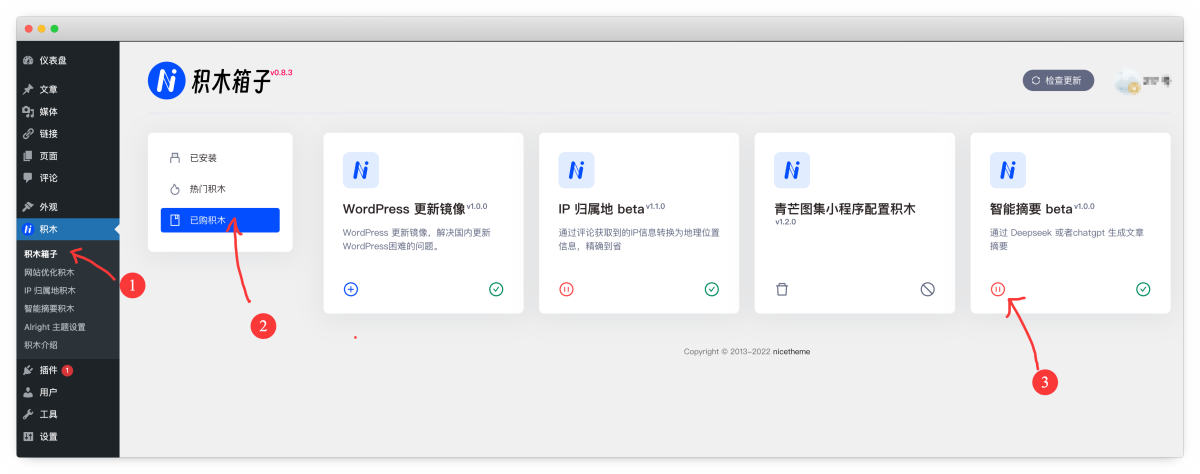Click the speech bubble icon beside 评论
The width and height of the screenshot is (1200, 474).
28,178
